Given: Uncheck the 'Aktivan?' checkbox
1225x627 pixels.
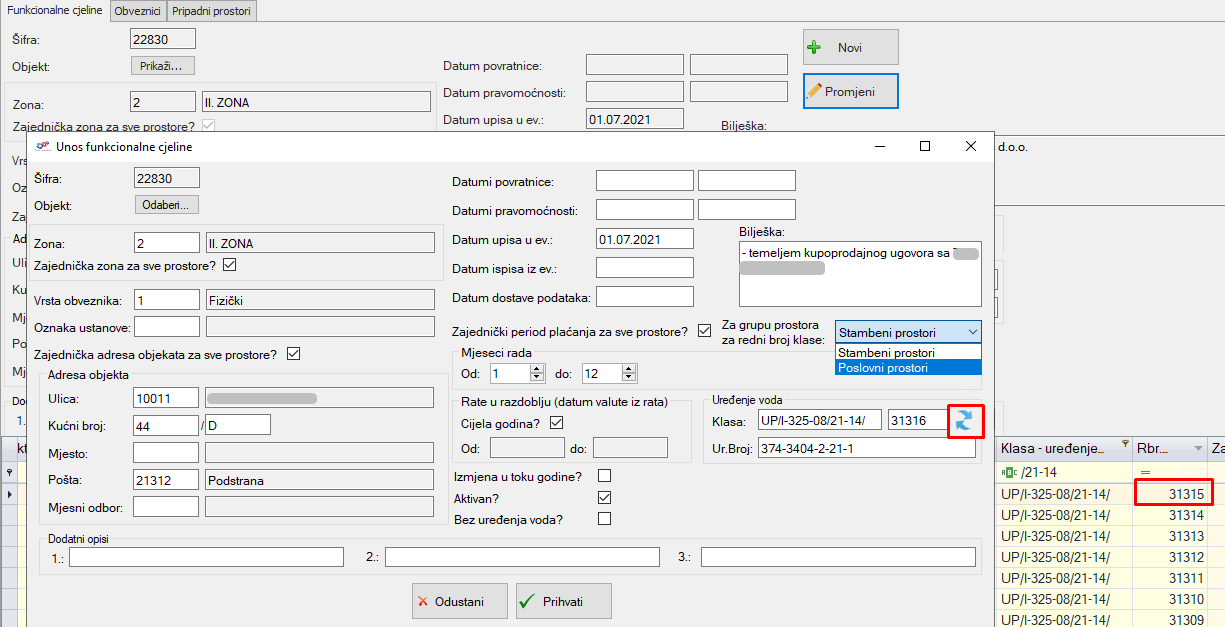Looking at the screenshot, I should [x=604, y=497].
